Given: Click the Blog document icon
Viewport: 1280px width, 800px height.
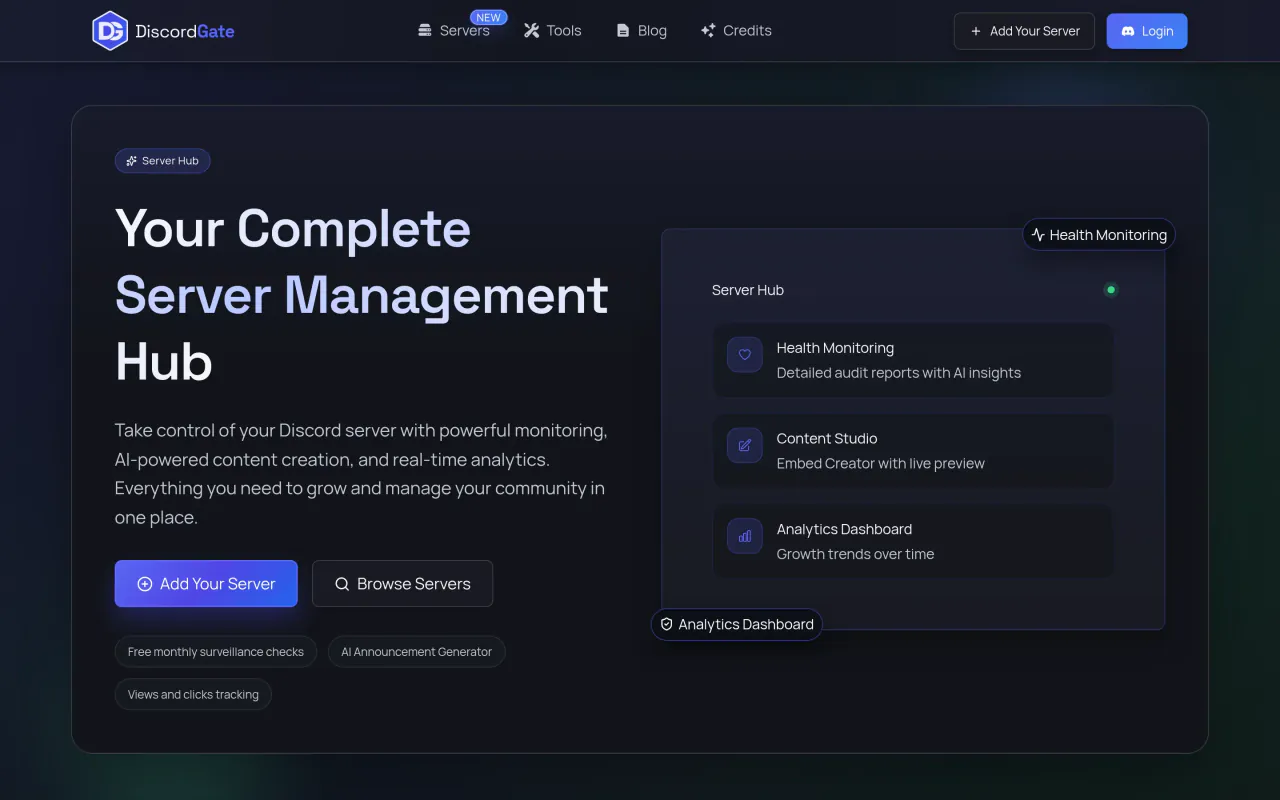Looking at the screenshot, I should (x=623, y=31).
